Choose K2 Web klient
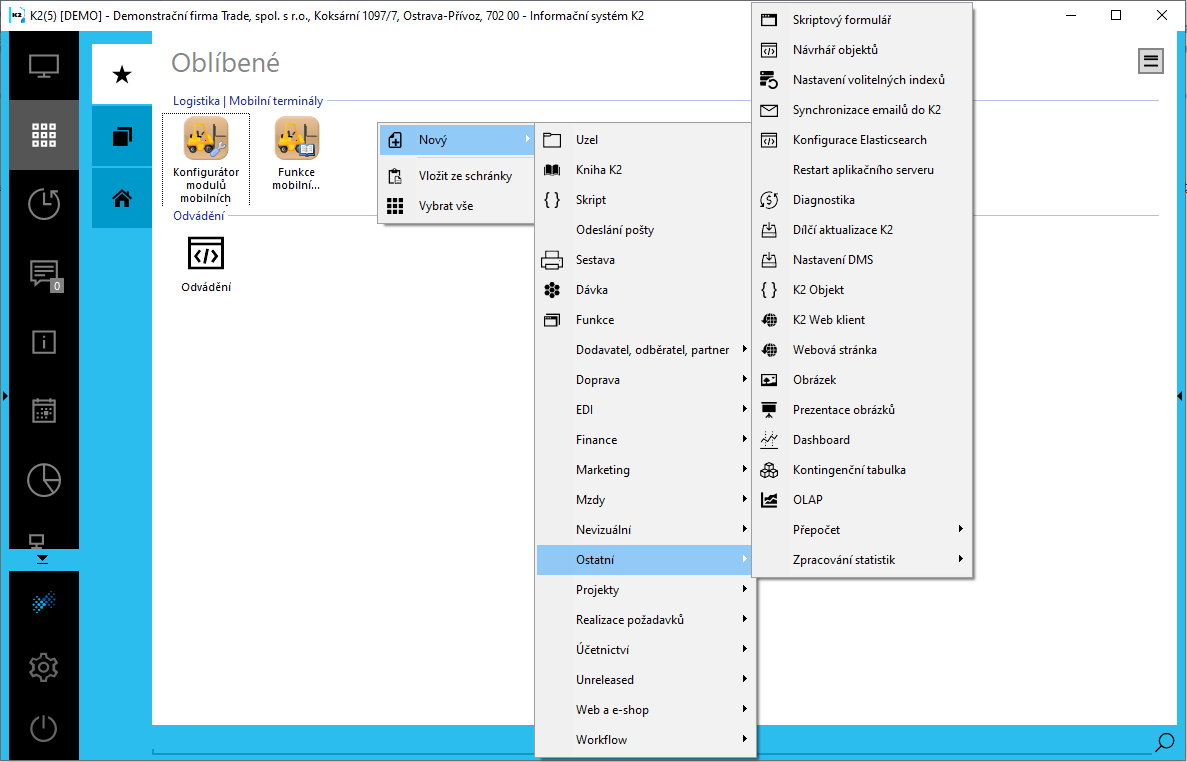 pos(862,320)
